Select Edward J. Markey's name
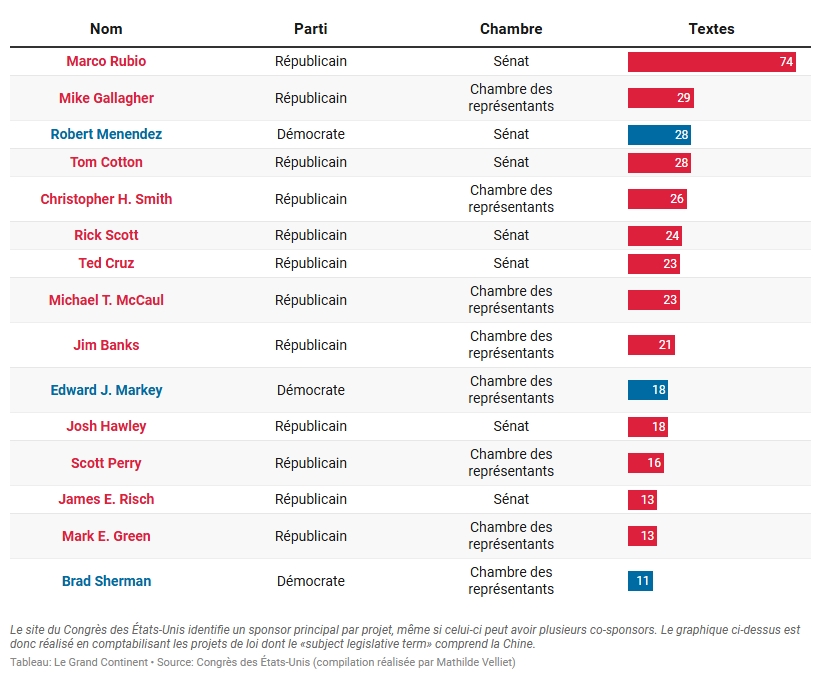The image size is (819, 683). point(106,390)
